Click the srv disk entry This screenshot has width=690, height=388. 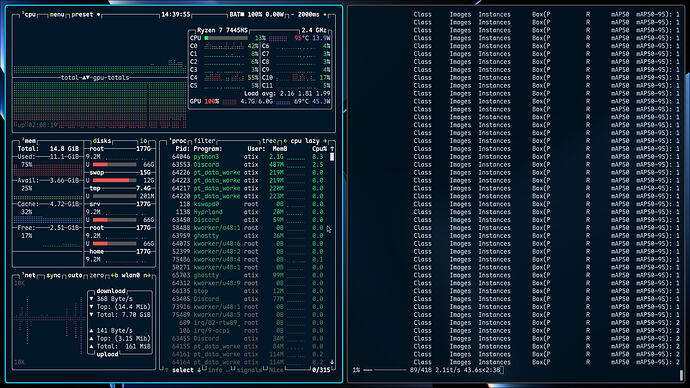click(120, 204)
